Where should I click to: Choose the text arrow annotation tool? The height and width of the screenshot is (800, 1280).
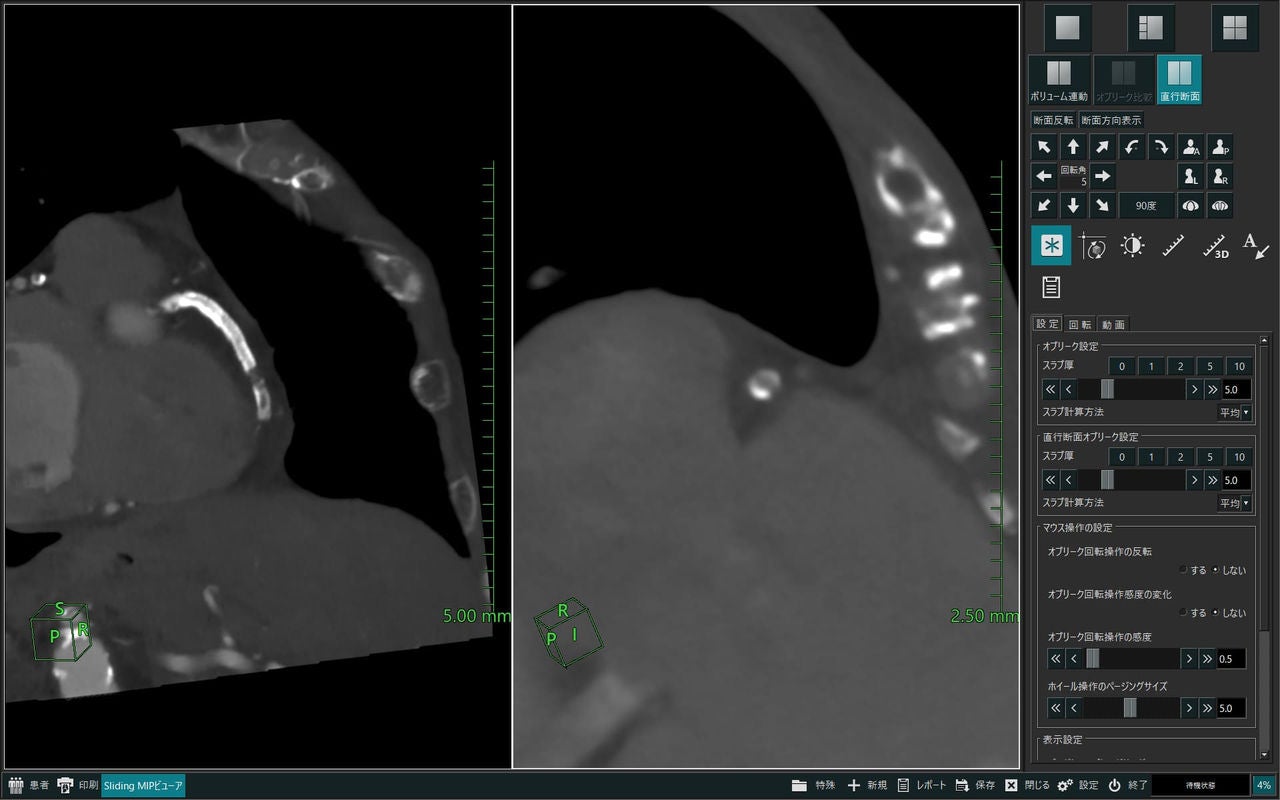click(x=1256, y=246)
